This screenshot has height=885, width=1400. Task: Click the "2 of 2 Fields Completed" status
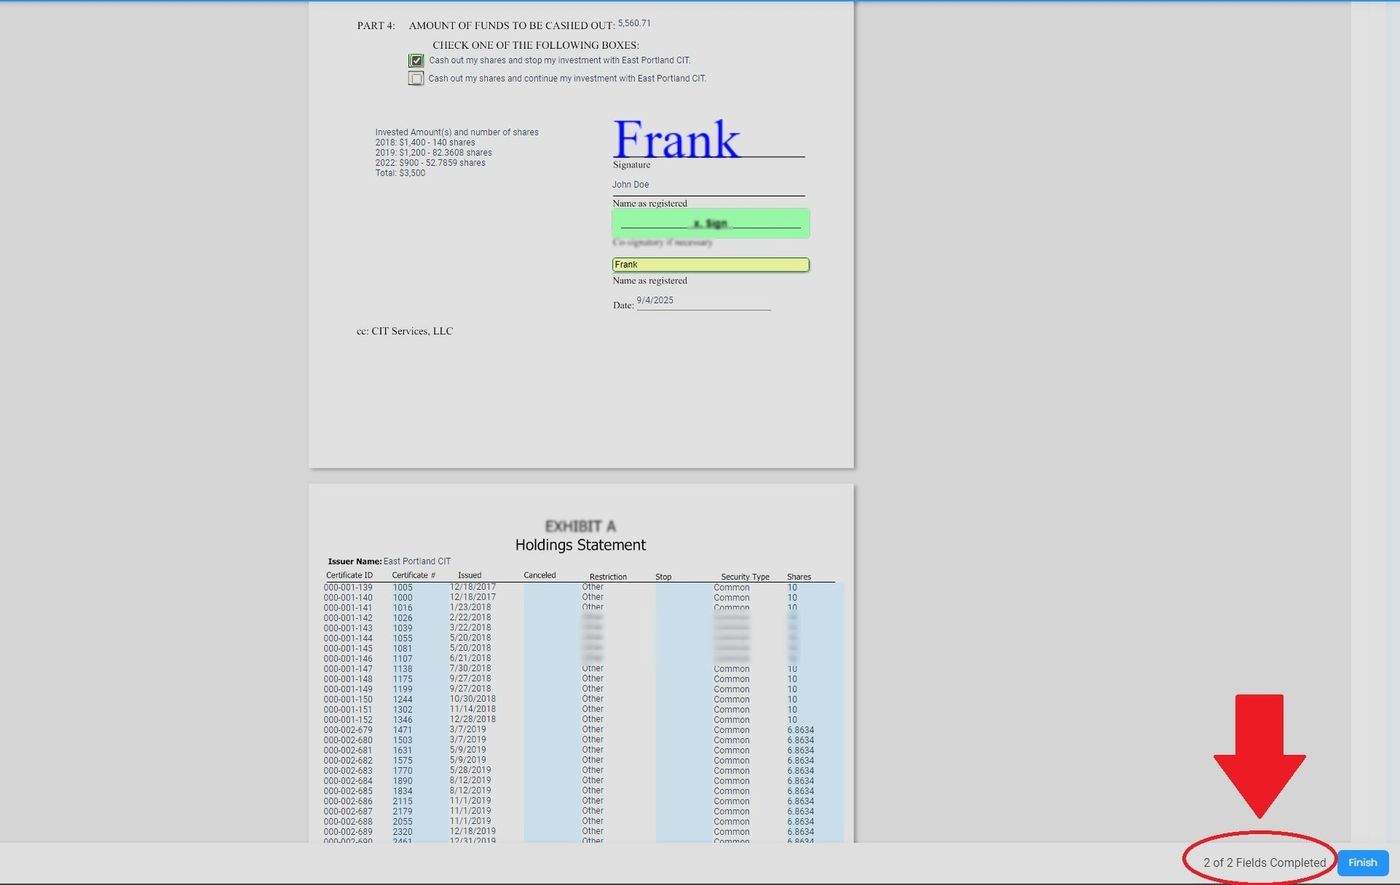coord(1264,862)
